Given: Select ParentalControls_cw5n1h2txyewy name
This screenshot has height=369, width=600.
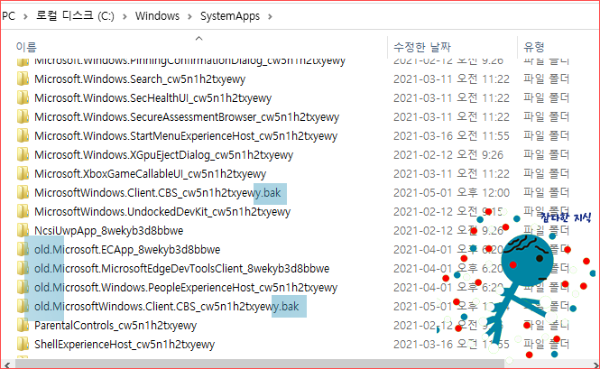Looking at the screenshot, I should click(x=115, y=325).
